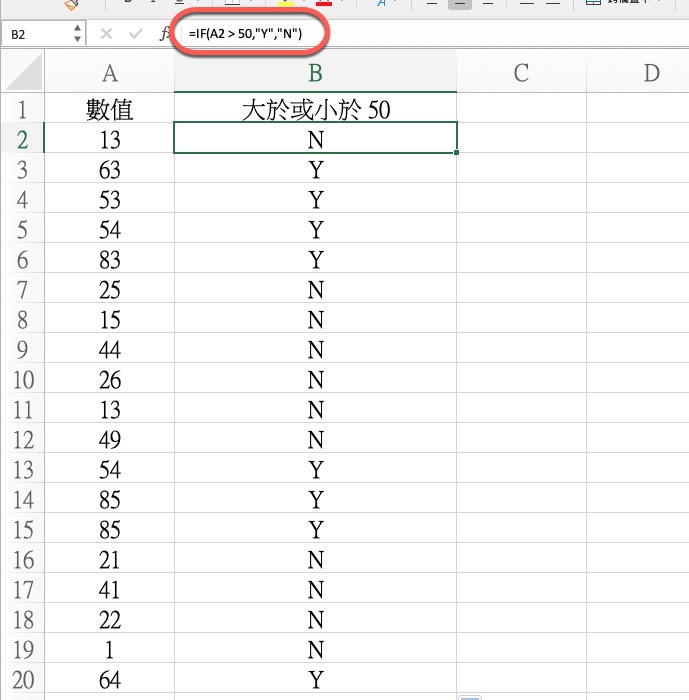Click the header cell '數值'
This screenshot has width=689, height=700.
pyautogui.click(x=109, y=109)
